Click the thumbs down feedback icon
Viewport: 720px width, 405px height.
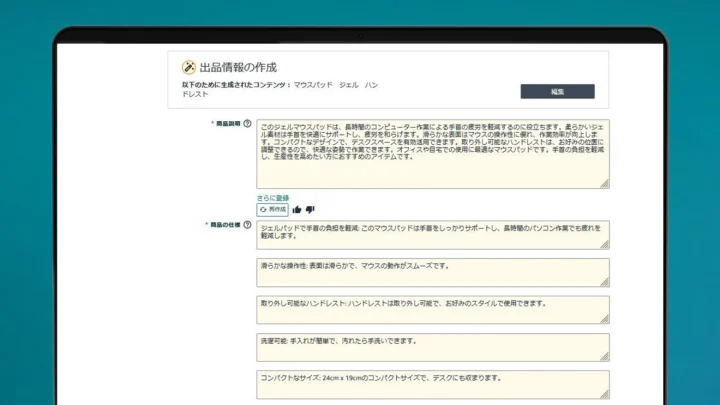coord(310,209)
